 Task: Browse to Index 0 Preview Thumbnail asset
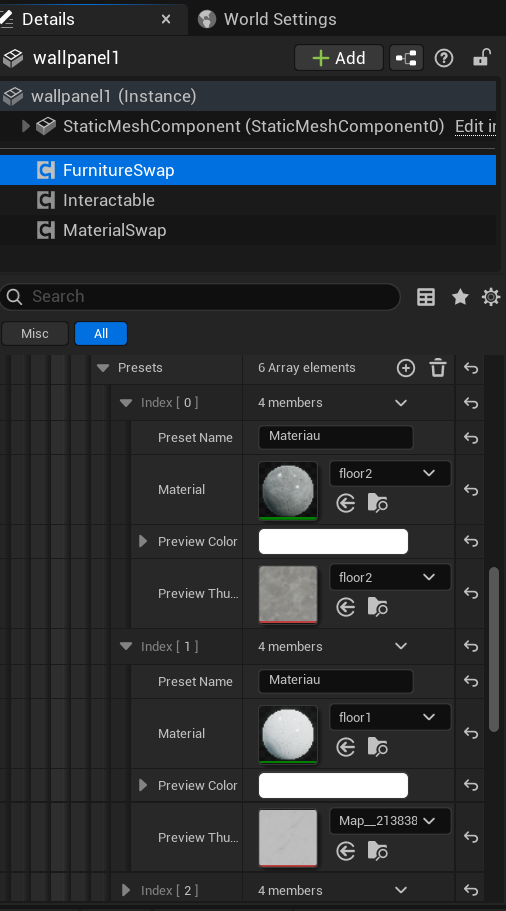click(378, 608)
